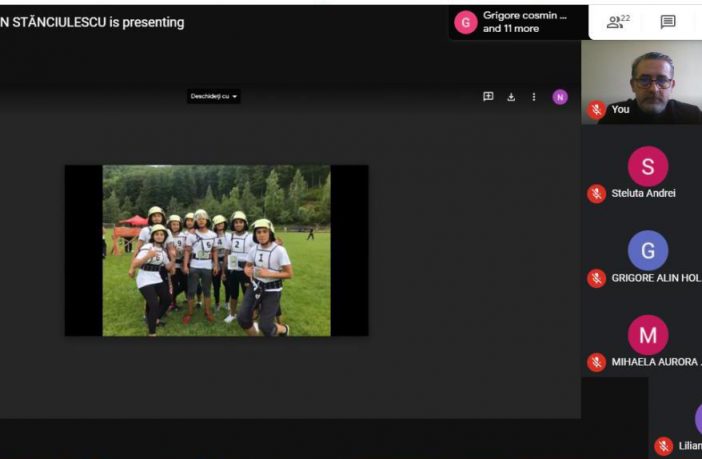
Task: Click muted mic icon beside GRIGORE ALIN
Action: (597, 278)
